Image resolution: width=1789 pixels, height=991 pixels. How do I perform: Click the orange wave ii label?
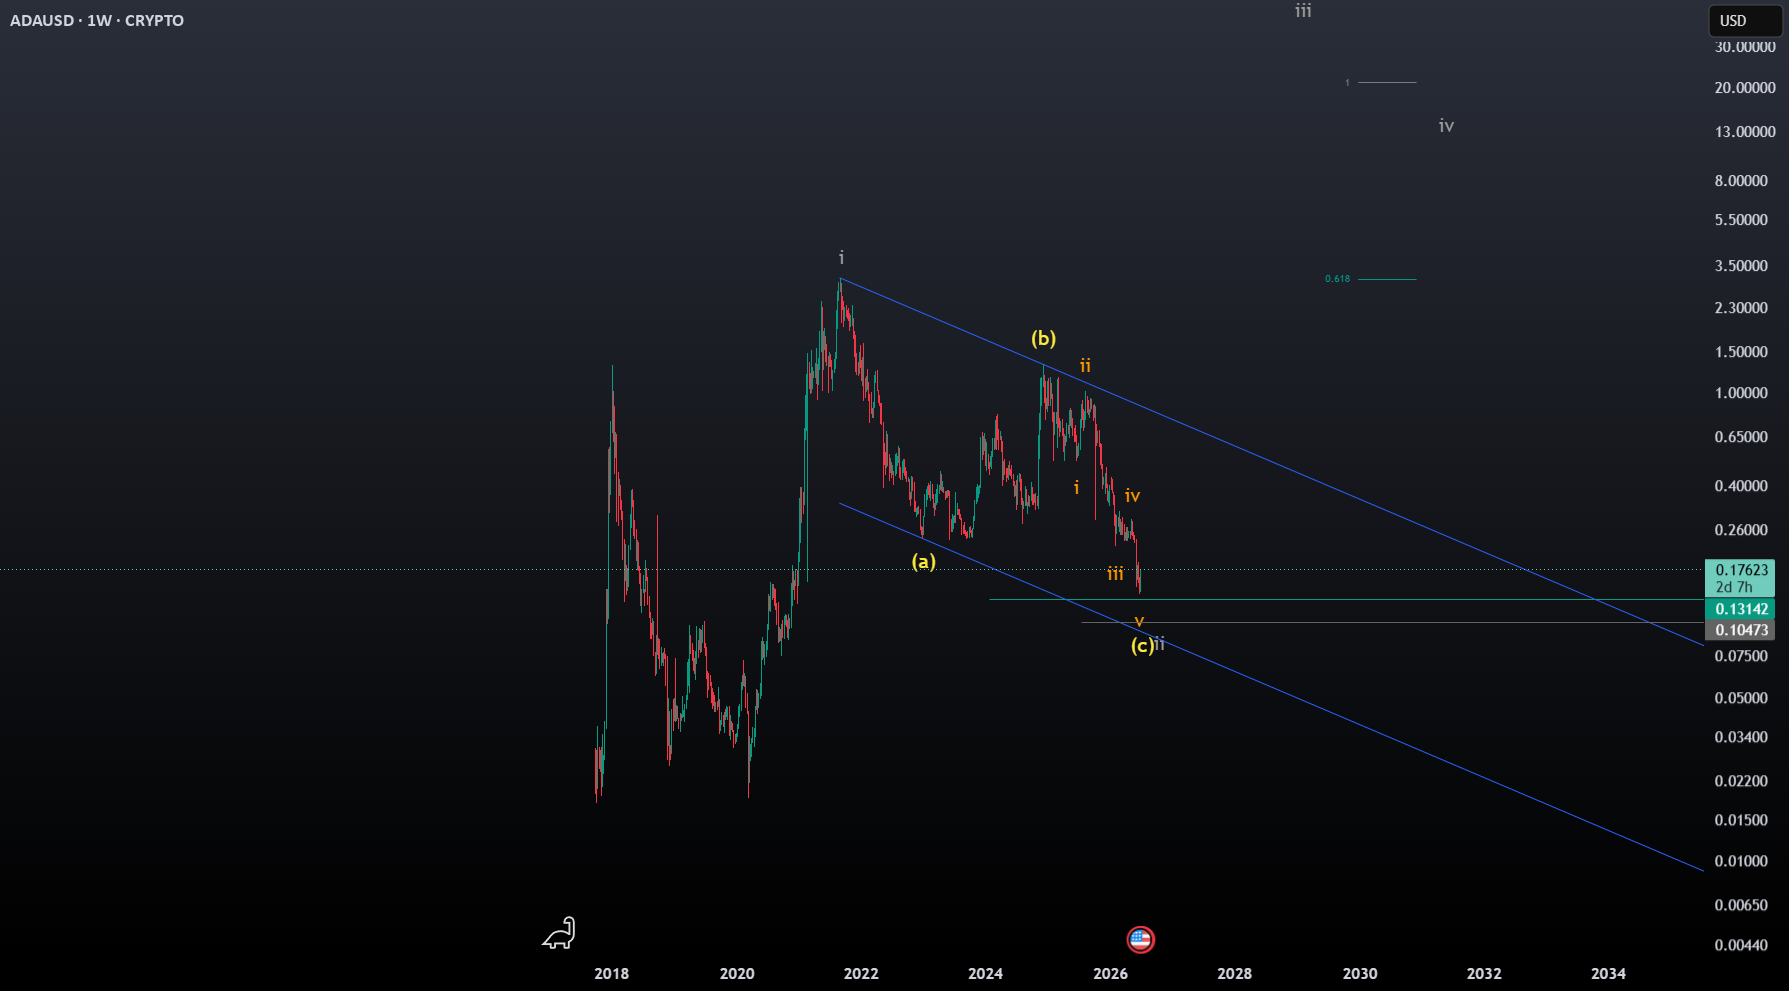tap(1085, 366)
